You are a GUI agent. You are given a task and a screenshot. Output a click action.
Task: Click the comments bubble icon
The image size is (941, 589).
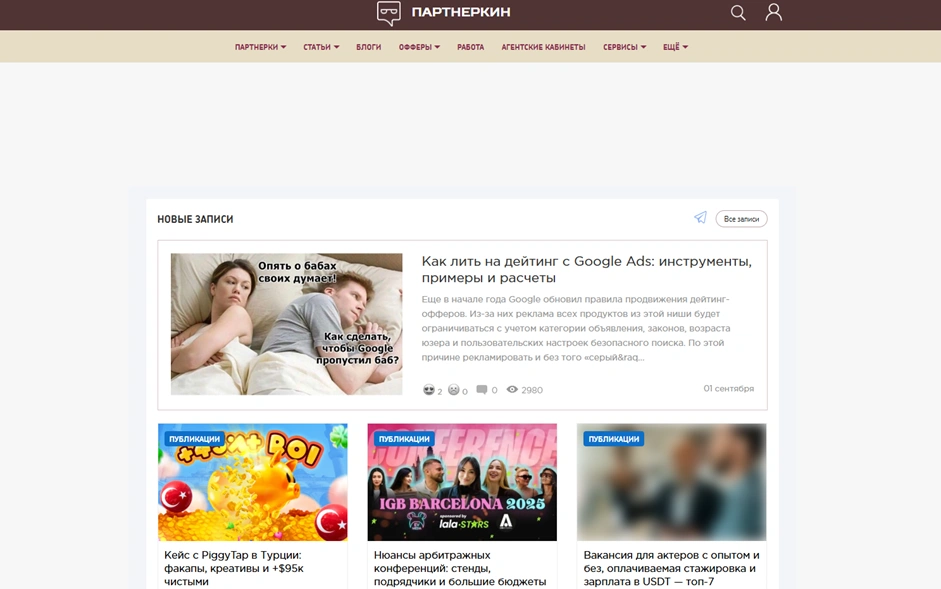[482, 390]
